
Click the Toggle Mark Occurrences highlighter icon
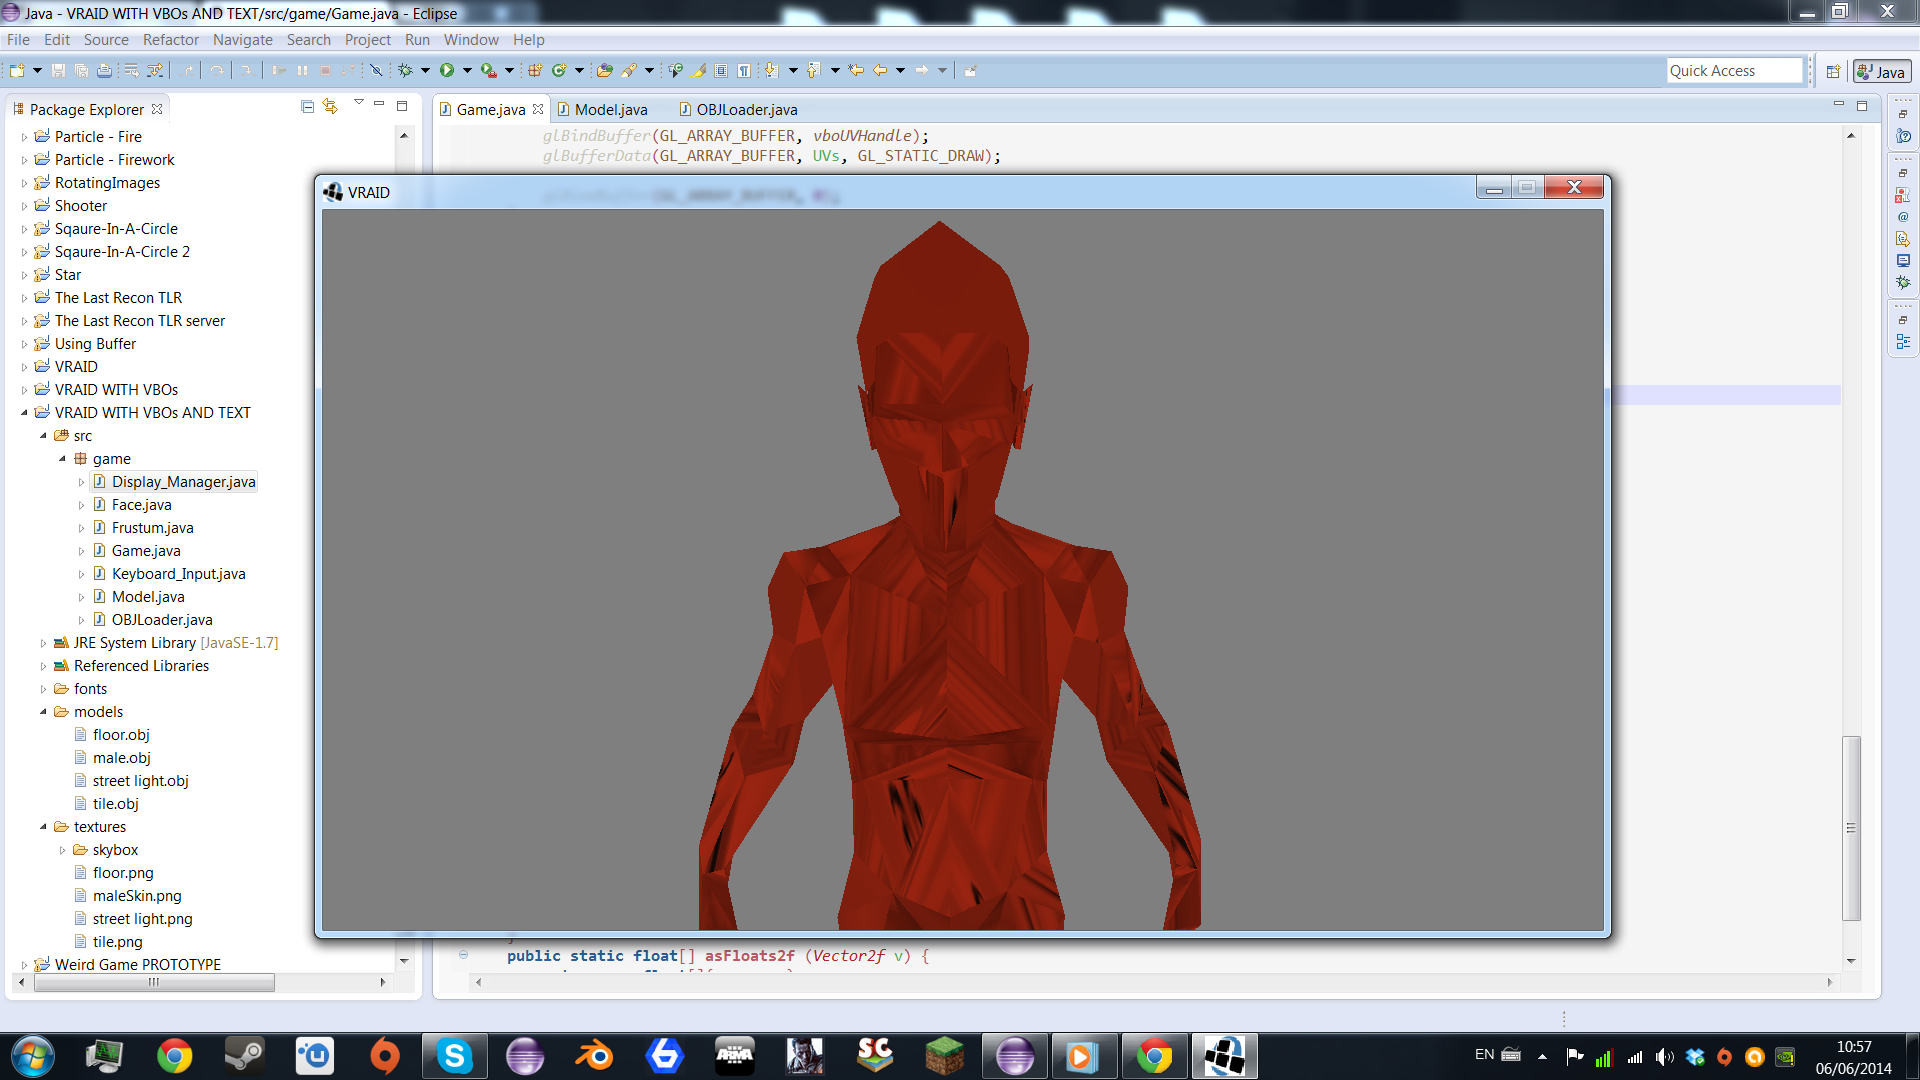(x=698, y=70)
